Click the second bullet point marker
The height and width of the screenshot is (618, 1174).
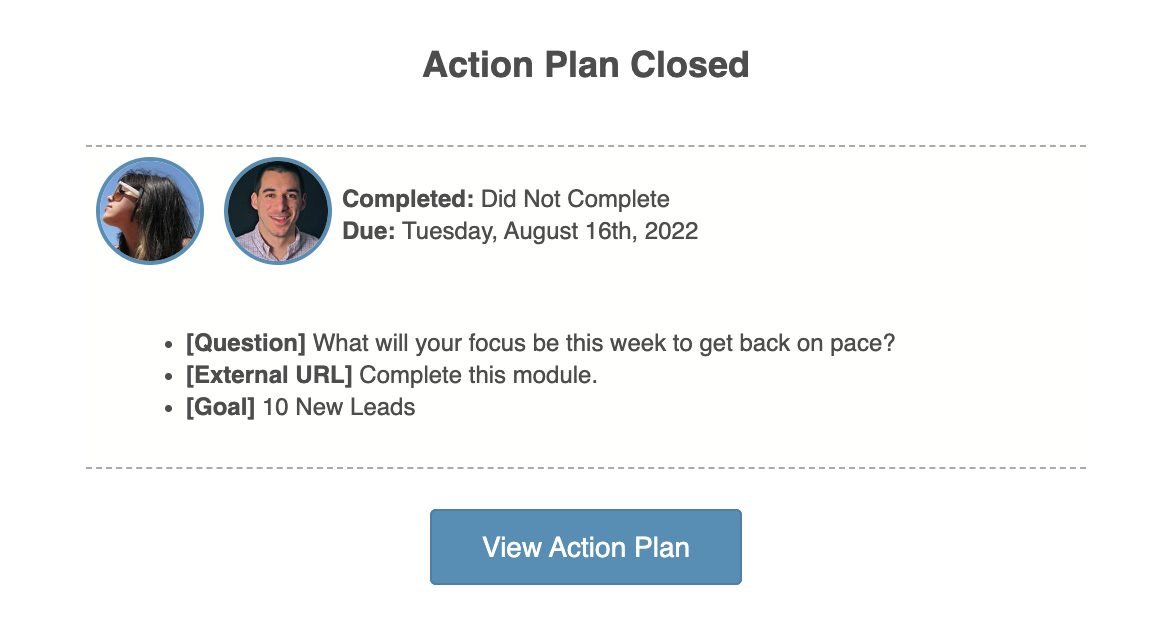(x=168, y=375)
